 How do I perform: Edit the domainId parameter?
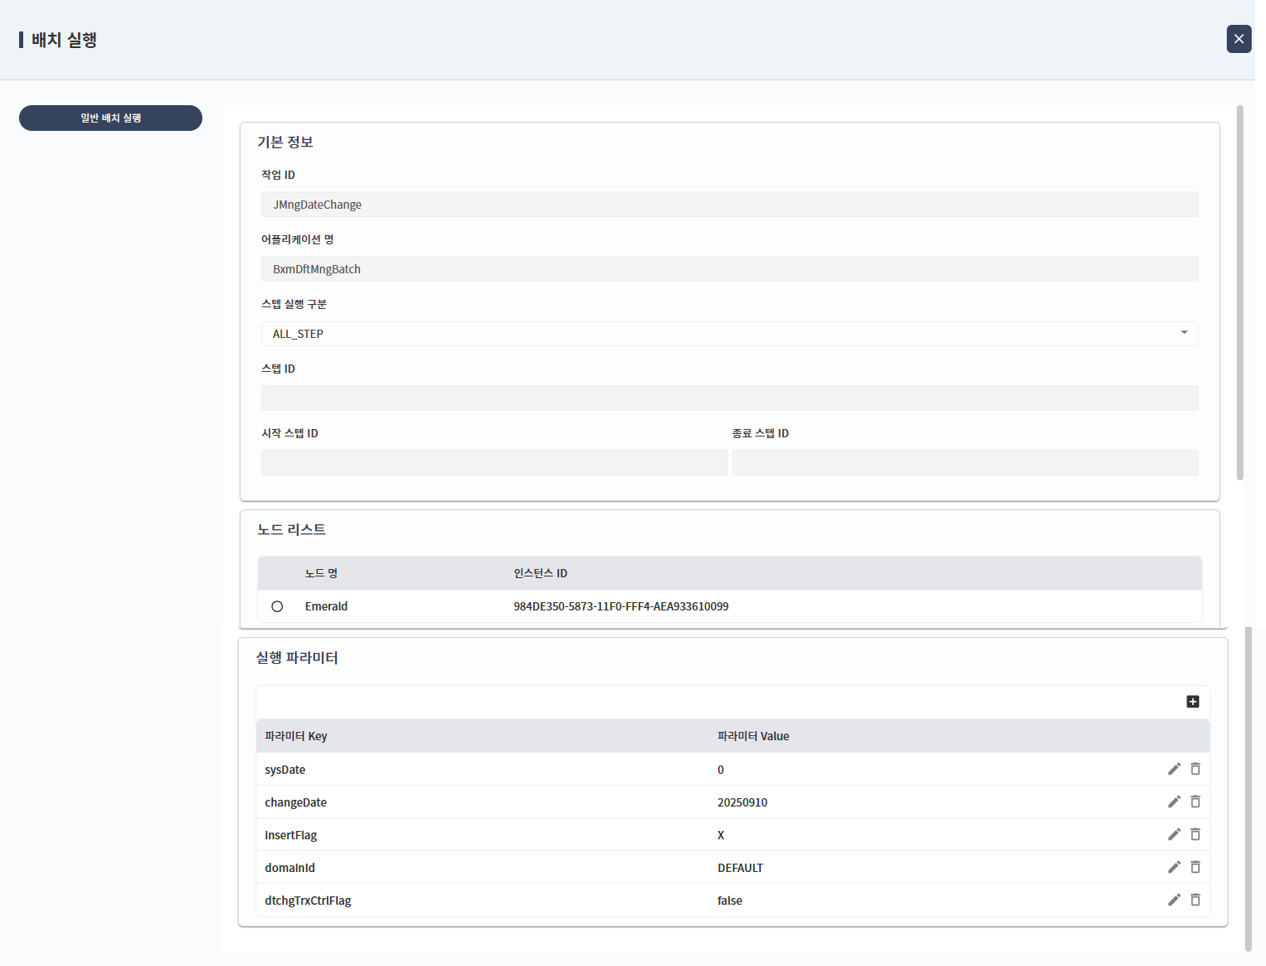click(x=1174, y=868)
